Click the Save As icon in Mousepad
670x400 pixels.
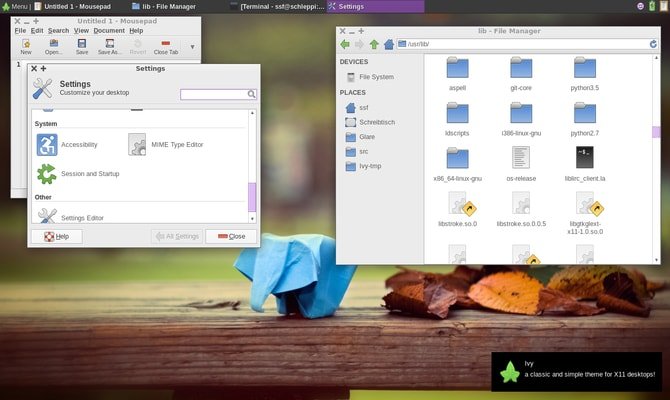coord(109,47)
